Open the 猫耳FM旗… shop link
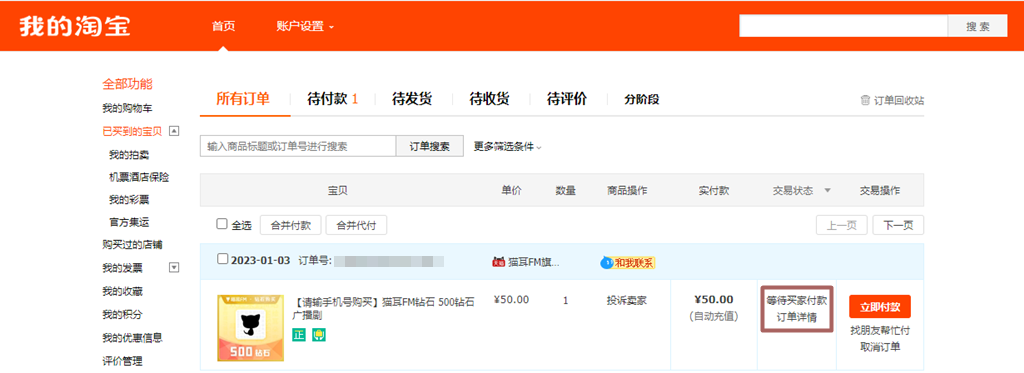 [534, 263]
